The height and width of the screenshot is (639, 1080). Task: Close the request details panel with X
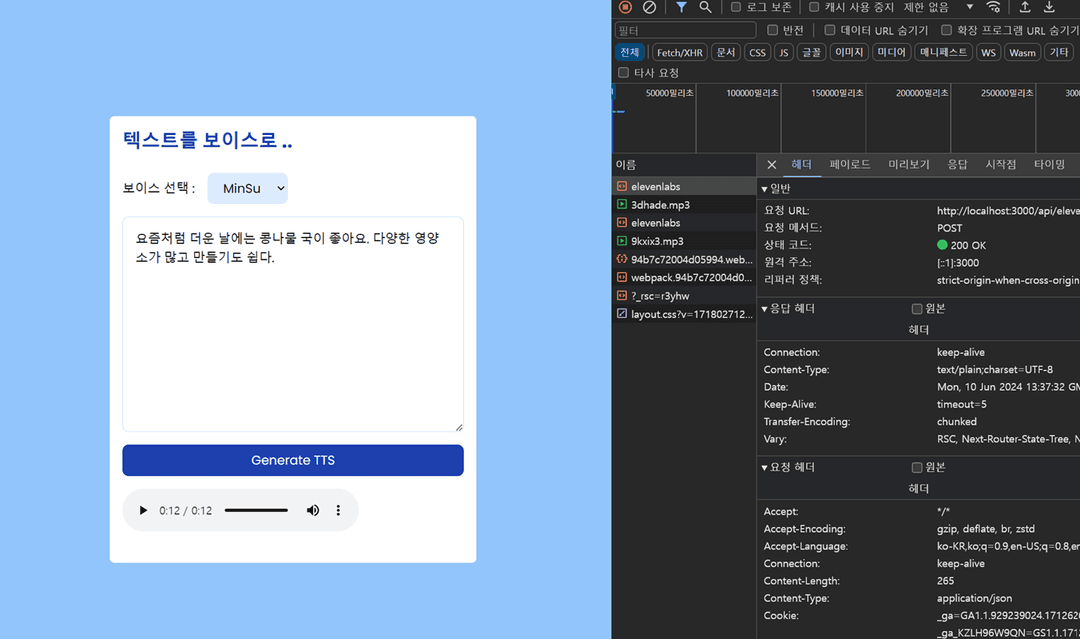(x=771, y=165)
